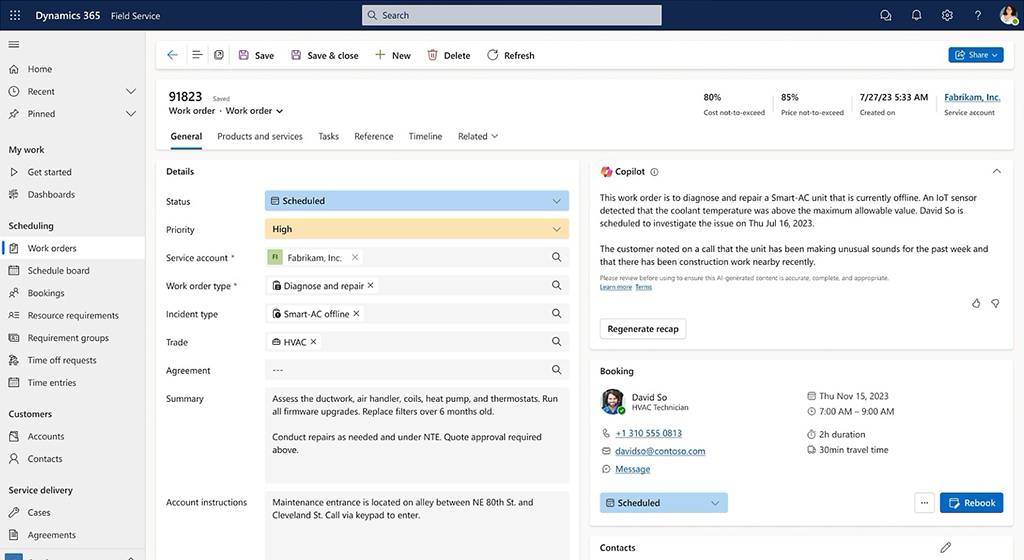Open the Message link for David So
Viewport: 1024px width, 560px height.
coord(633,469)
